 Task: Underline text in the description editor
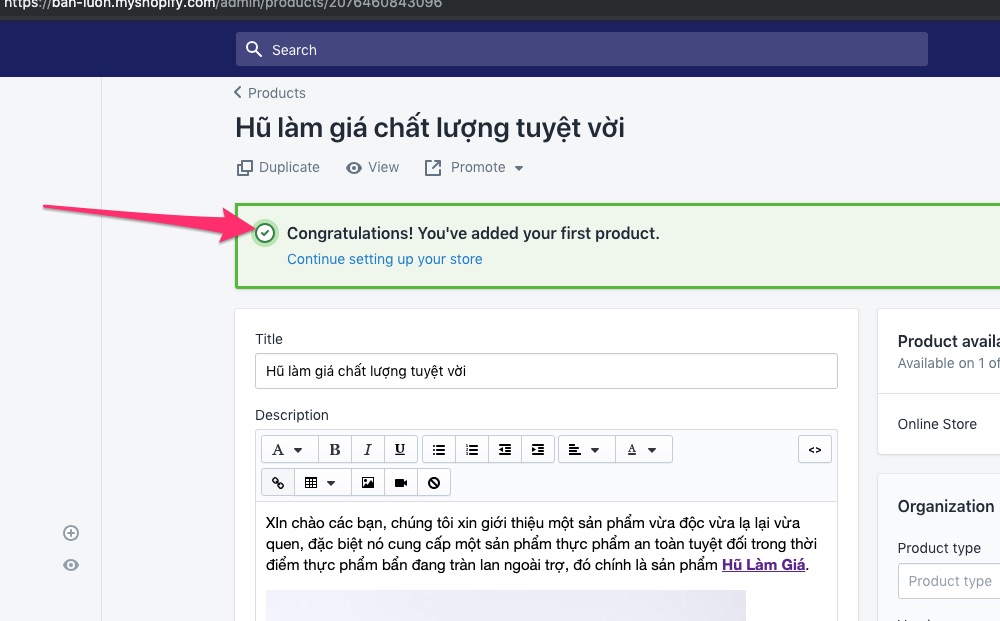click(399, 449)
